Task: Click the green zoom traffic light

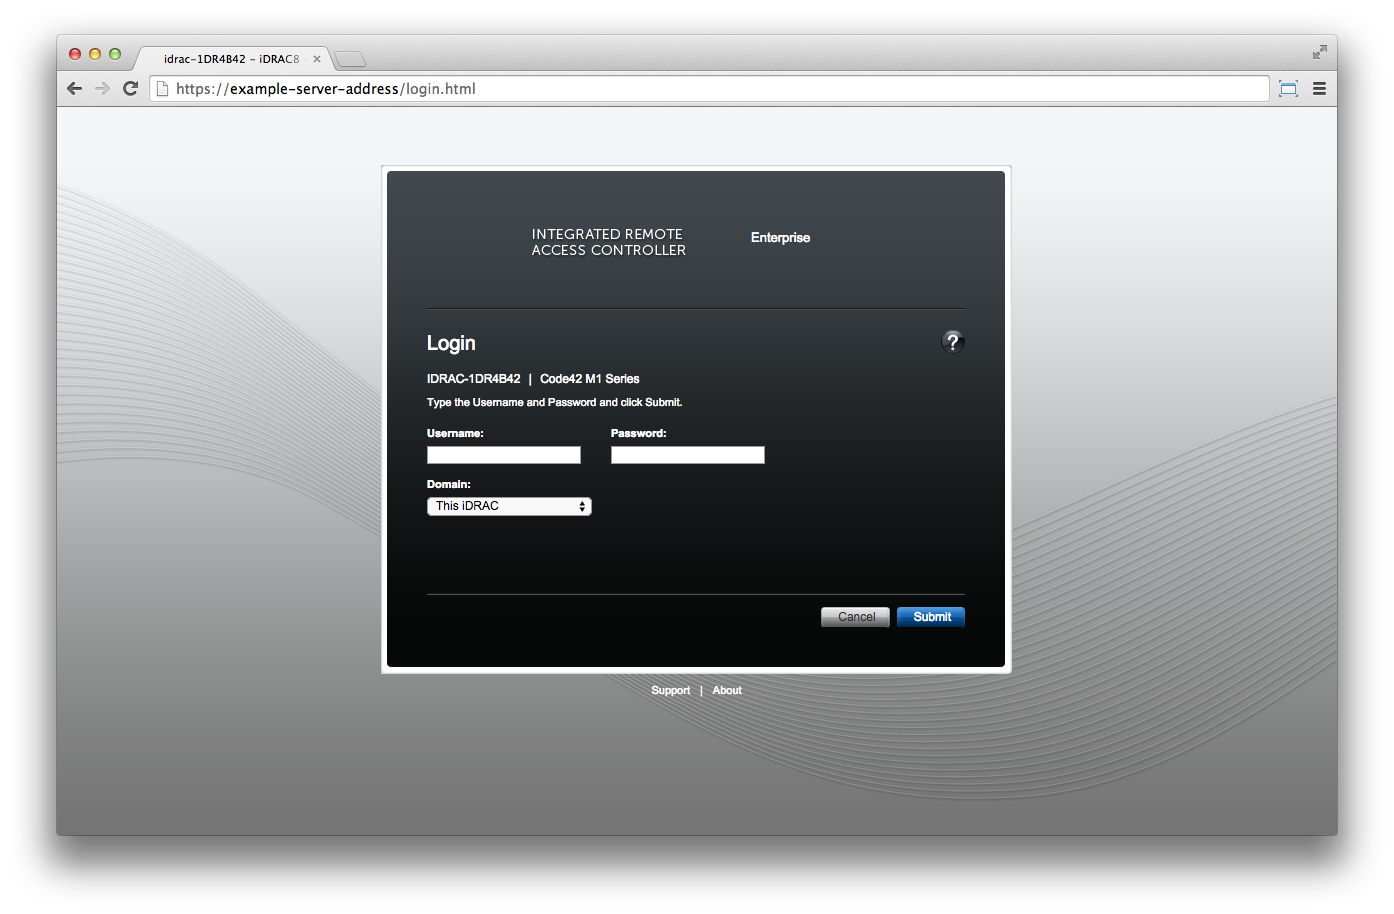Action: [115, 54]
